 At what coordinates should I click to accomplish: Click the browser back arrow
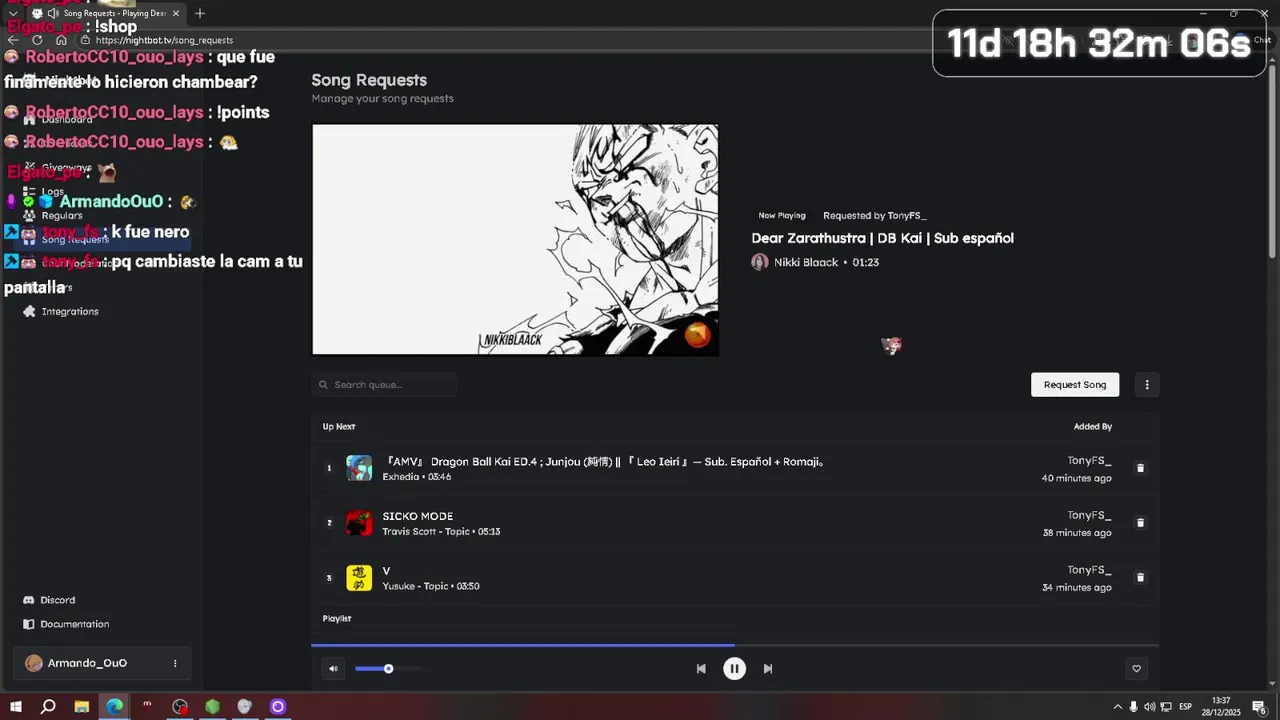pos(13,40)
